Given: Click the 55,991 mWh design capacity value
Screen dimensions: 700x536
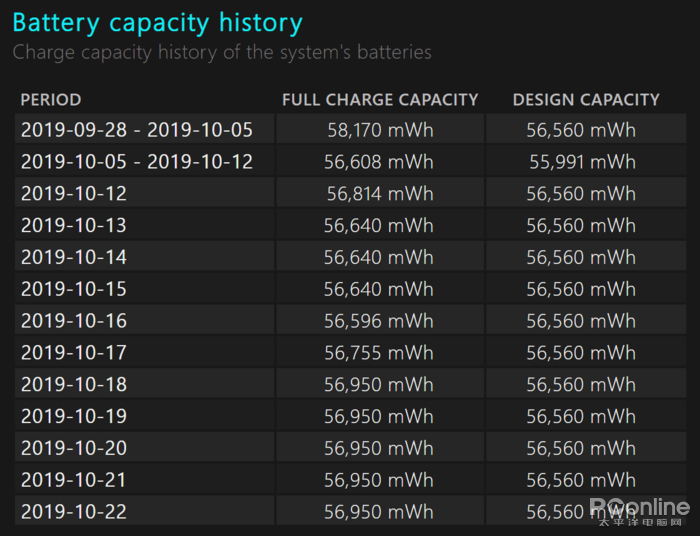Looking at the screenshot, I should [x=582, y=162].
